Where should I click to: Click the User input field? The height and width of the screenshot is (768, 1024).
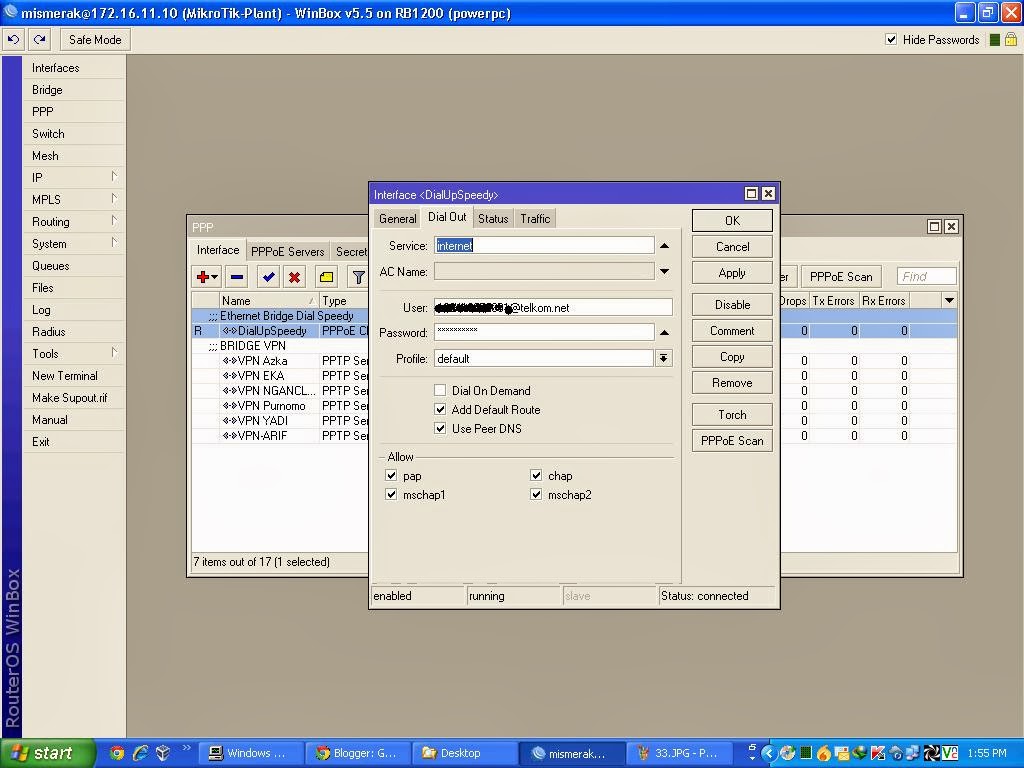pos(553,308)
